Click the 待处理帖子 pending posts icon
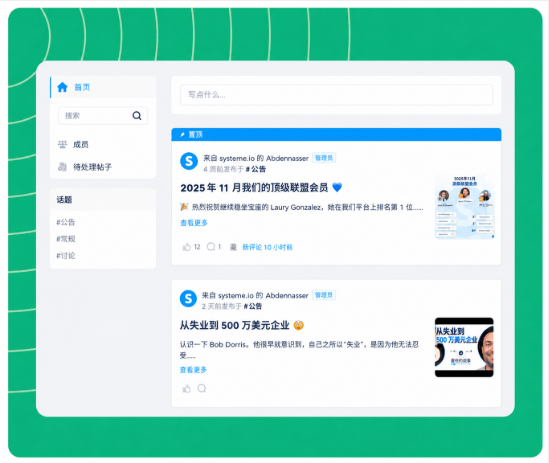This screenshot has height=463, width=549. (x=62, y=167)
